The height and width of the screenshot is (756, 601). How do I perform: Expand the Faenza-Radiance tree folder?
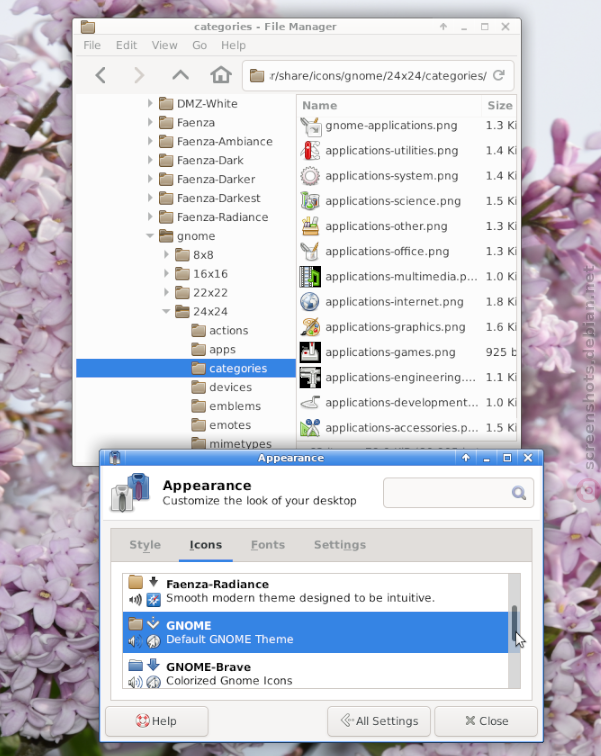tap(150, 217)
